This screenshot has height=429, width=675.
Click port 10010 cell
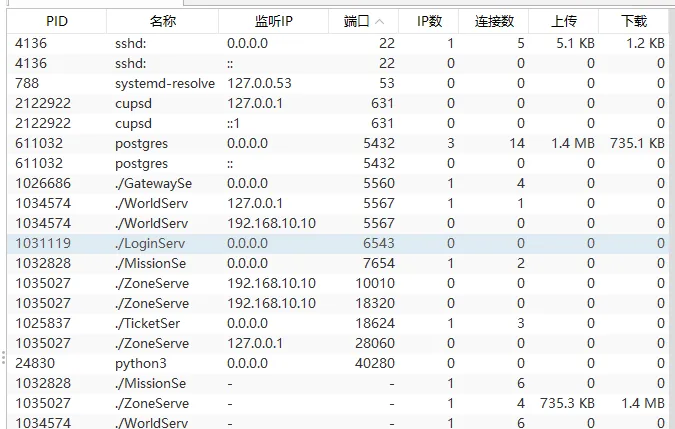375,284
